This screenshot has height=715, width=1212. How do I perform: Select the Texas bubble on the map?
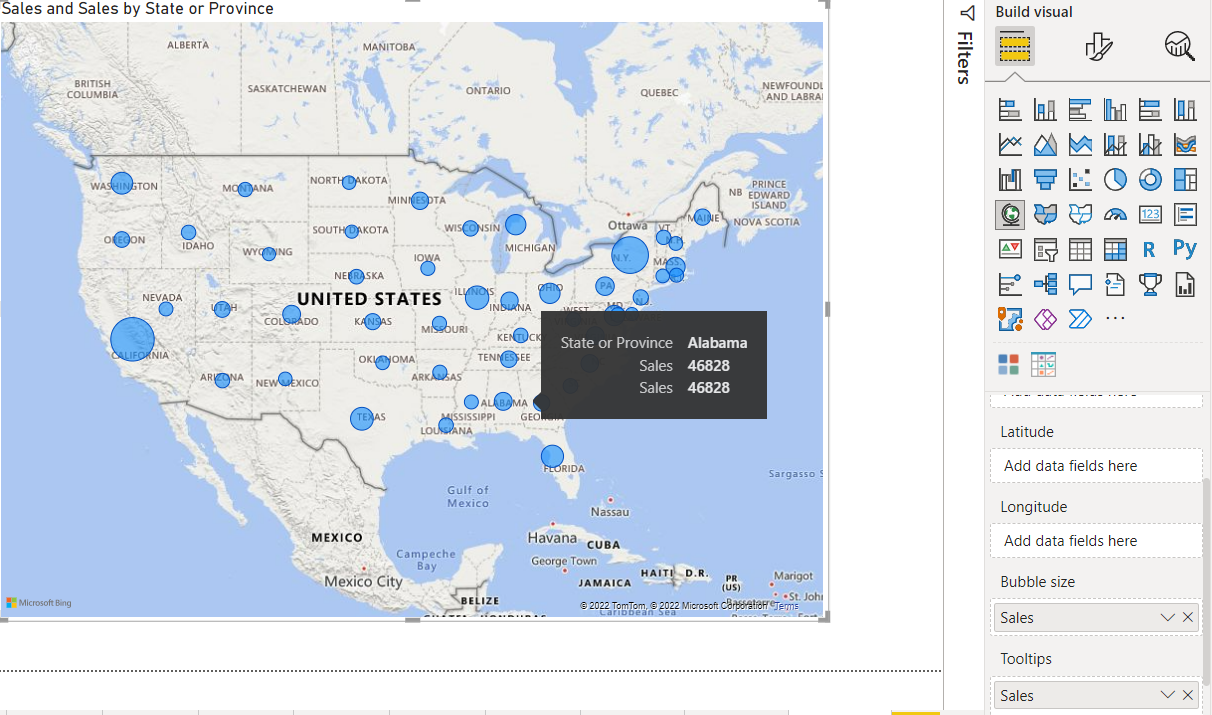(362, 418)
